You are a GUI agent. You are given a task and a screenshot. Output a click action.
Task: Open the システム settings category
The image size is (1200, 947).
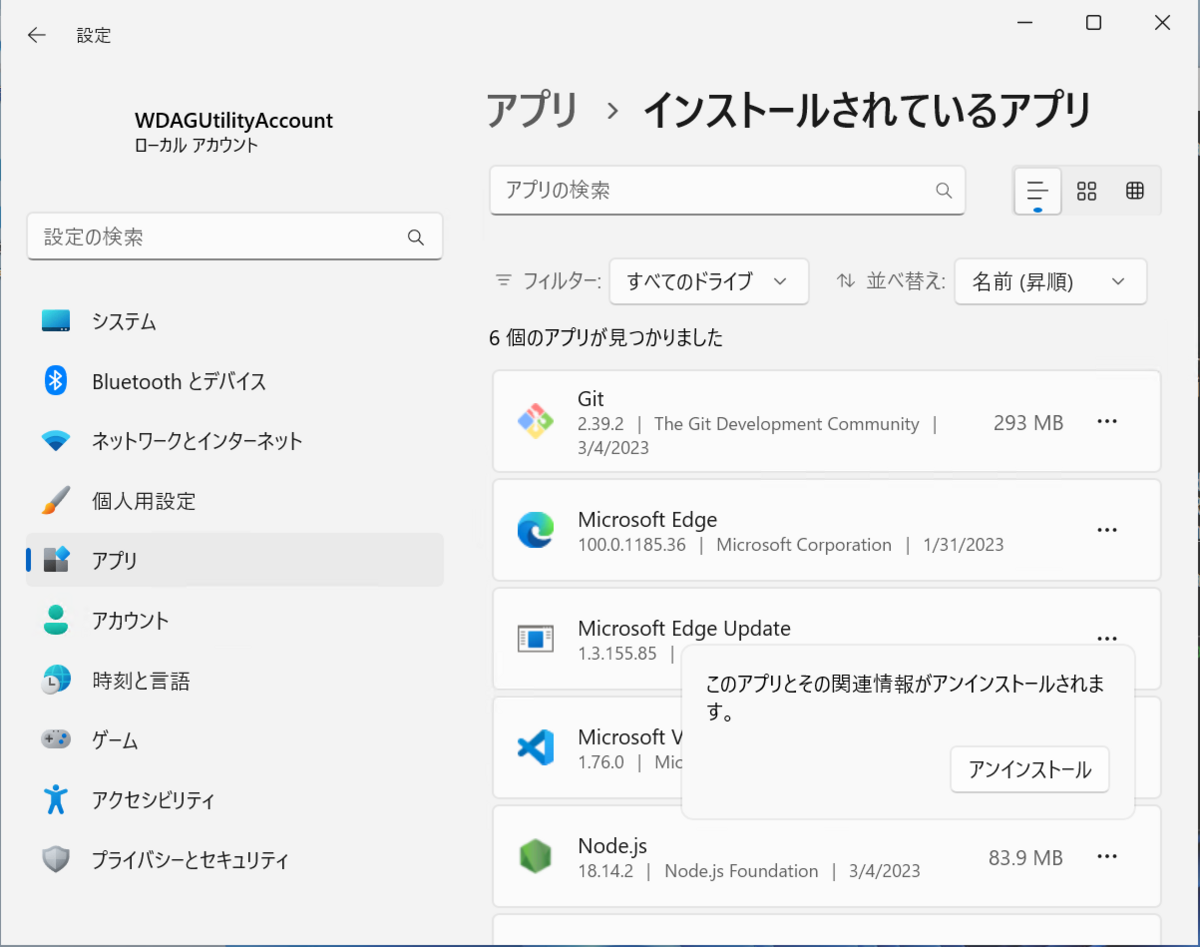point(235,321)
